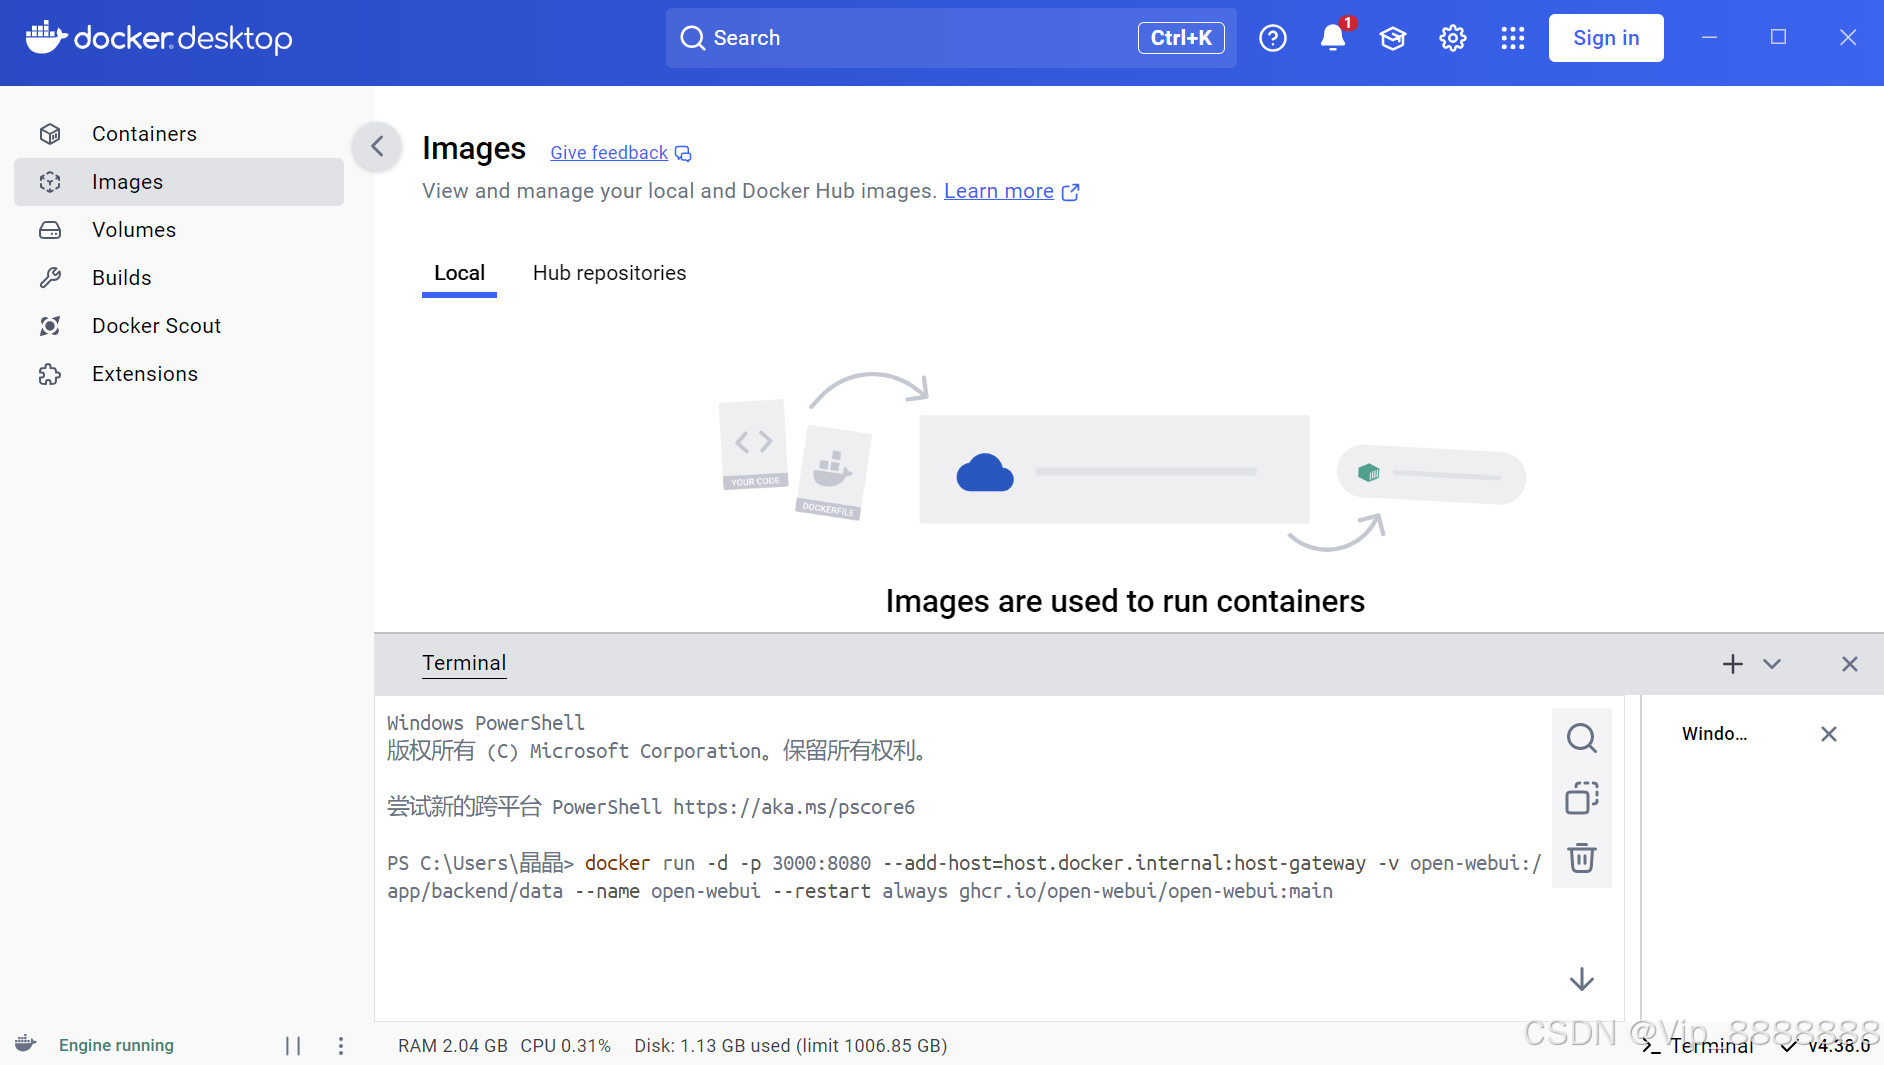Pause the Docker engine from the status bar
1884x1065 pixels.
tap(293, 1045)
